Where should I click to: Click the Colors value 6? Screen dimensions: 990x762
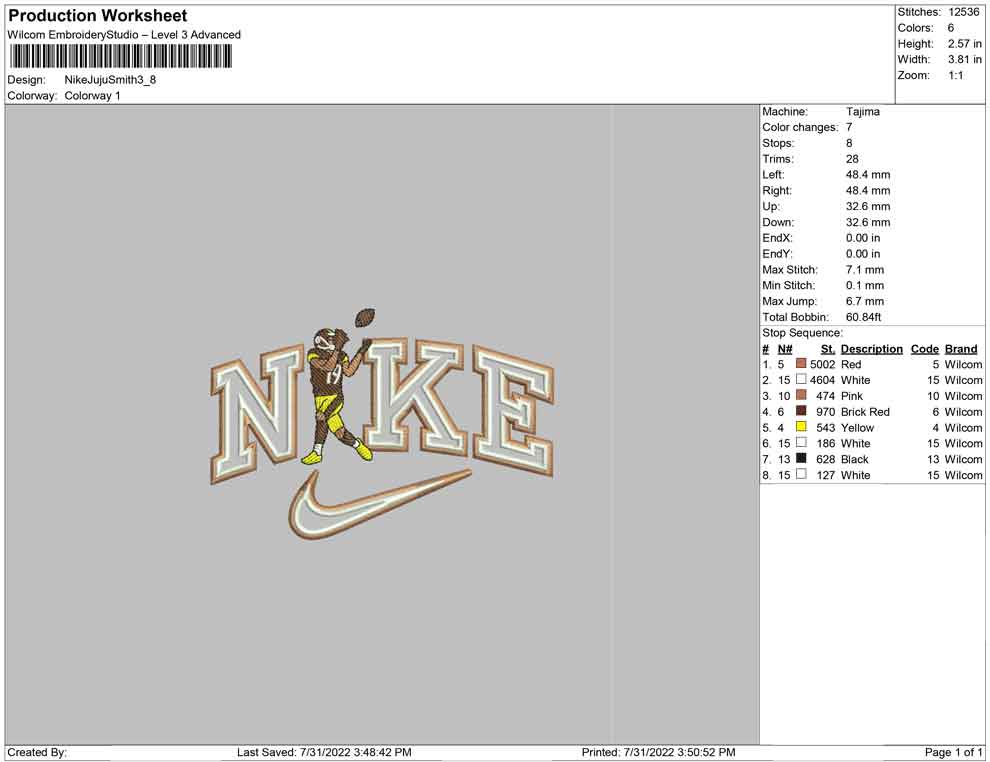[x=951, y=28]
